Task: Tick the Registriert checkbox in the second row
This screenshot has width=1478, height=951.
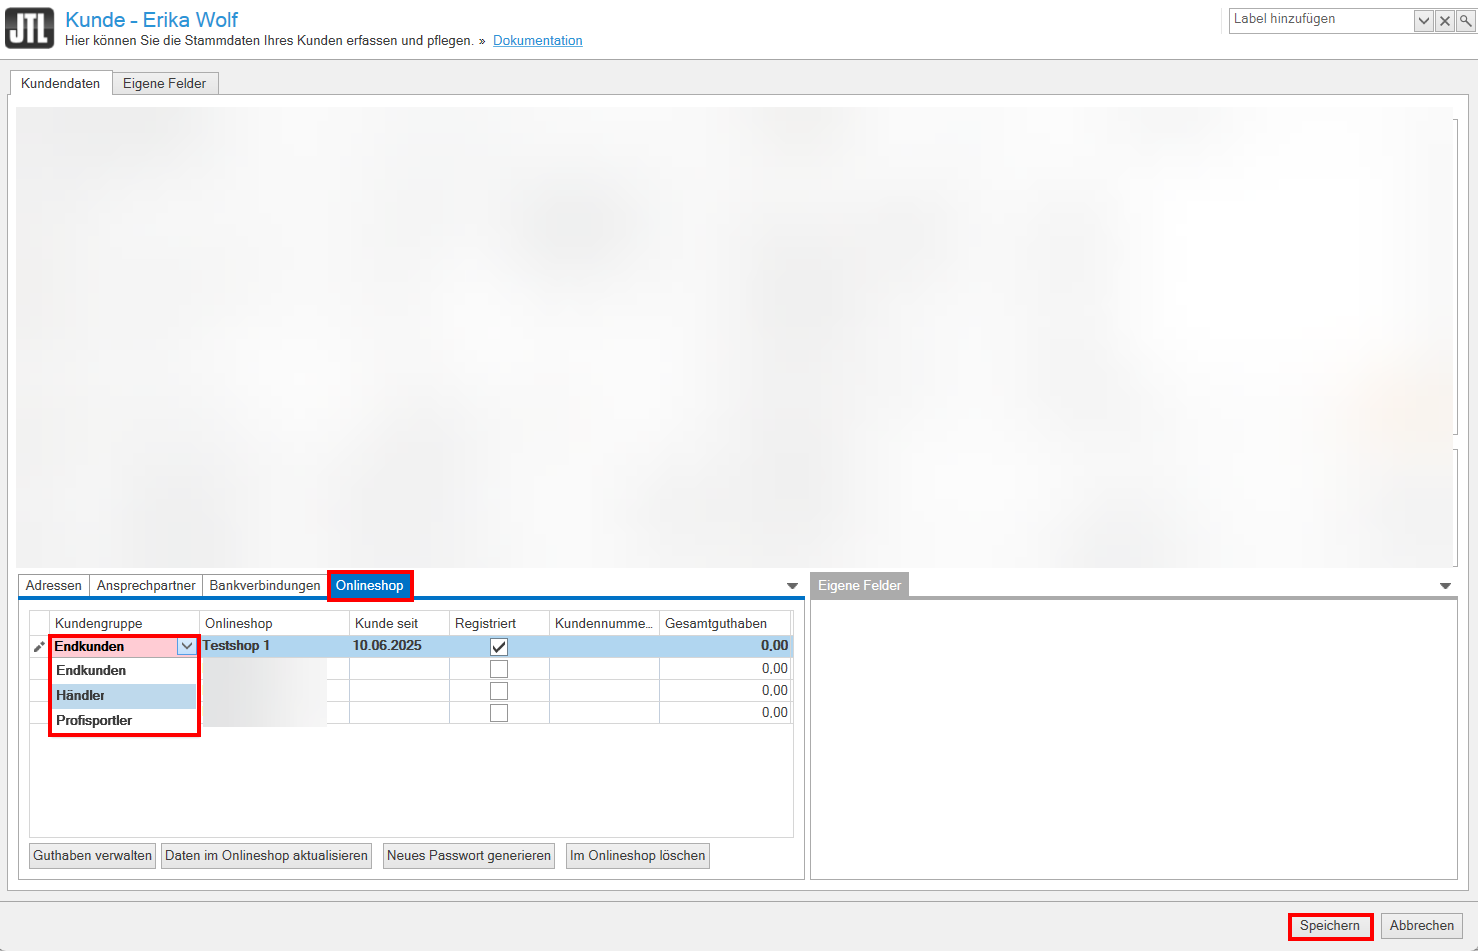Action: coord(499,669)
